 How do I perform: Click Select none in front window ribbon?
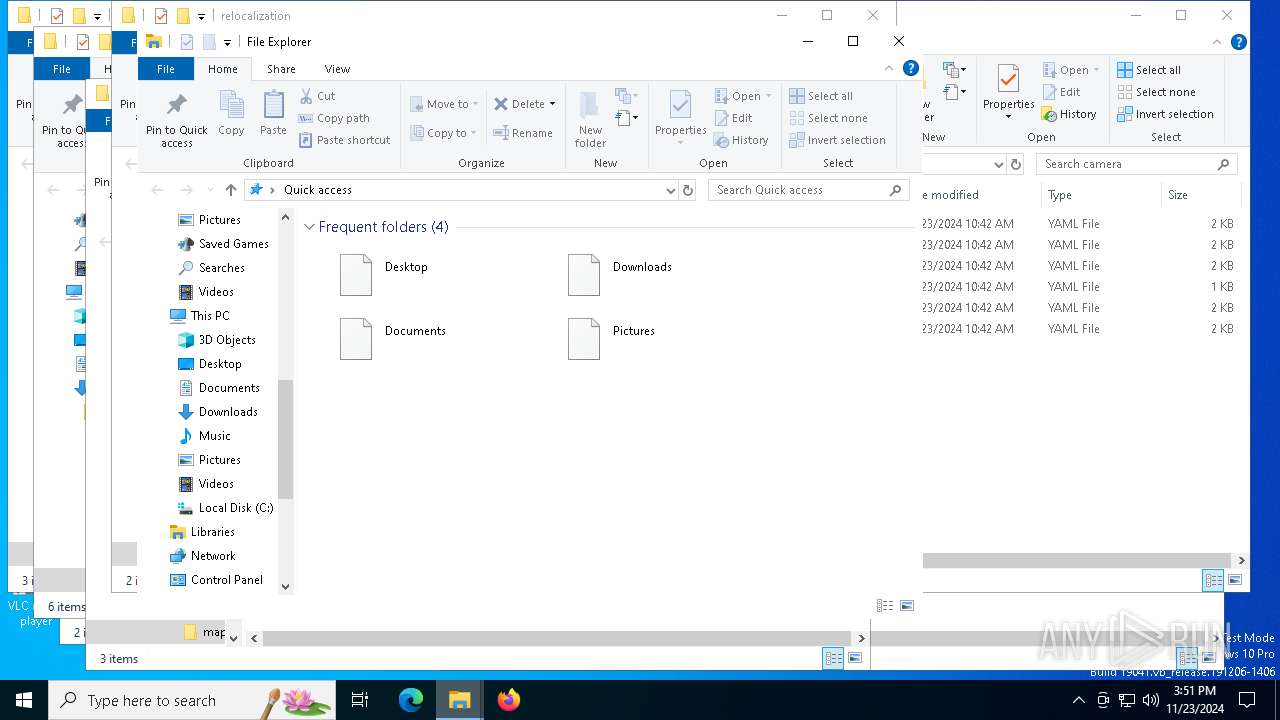828,118
